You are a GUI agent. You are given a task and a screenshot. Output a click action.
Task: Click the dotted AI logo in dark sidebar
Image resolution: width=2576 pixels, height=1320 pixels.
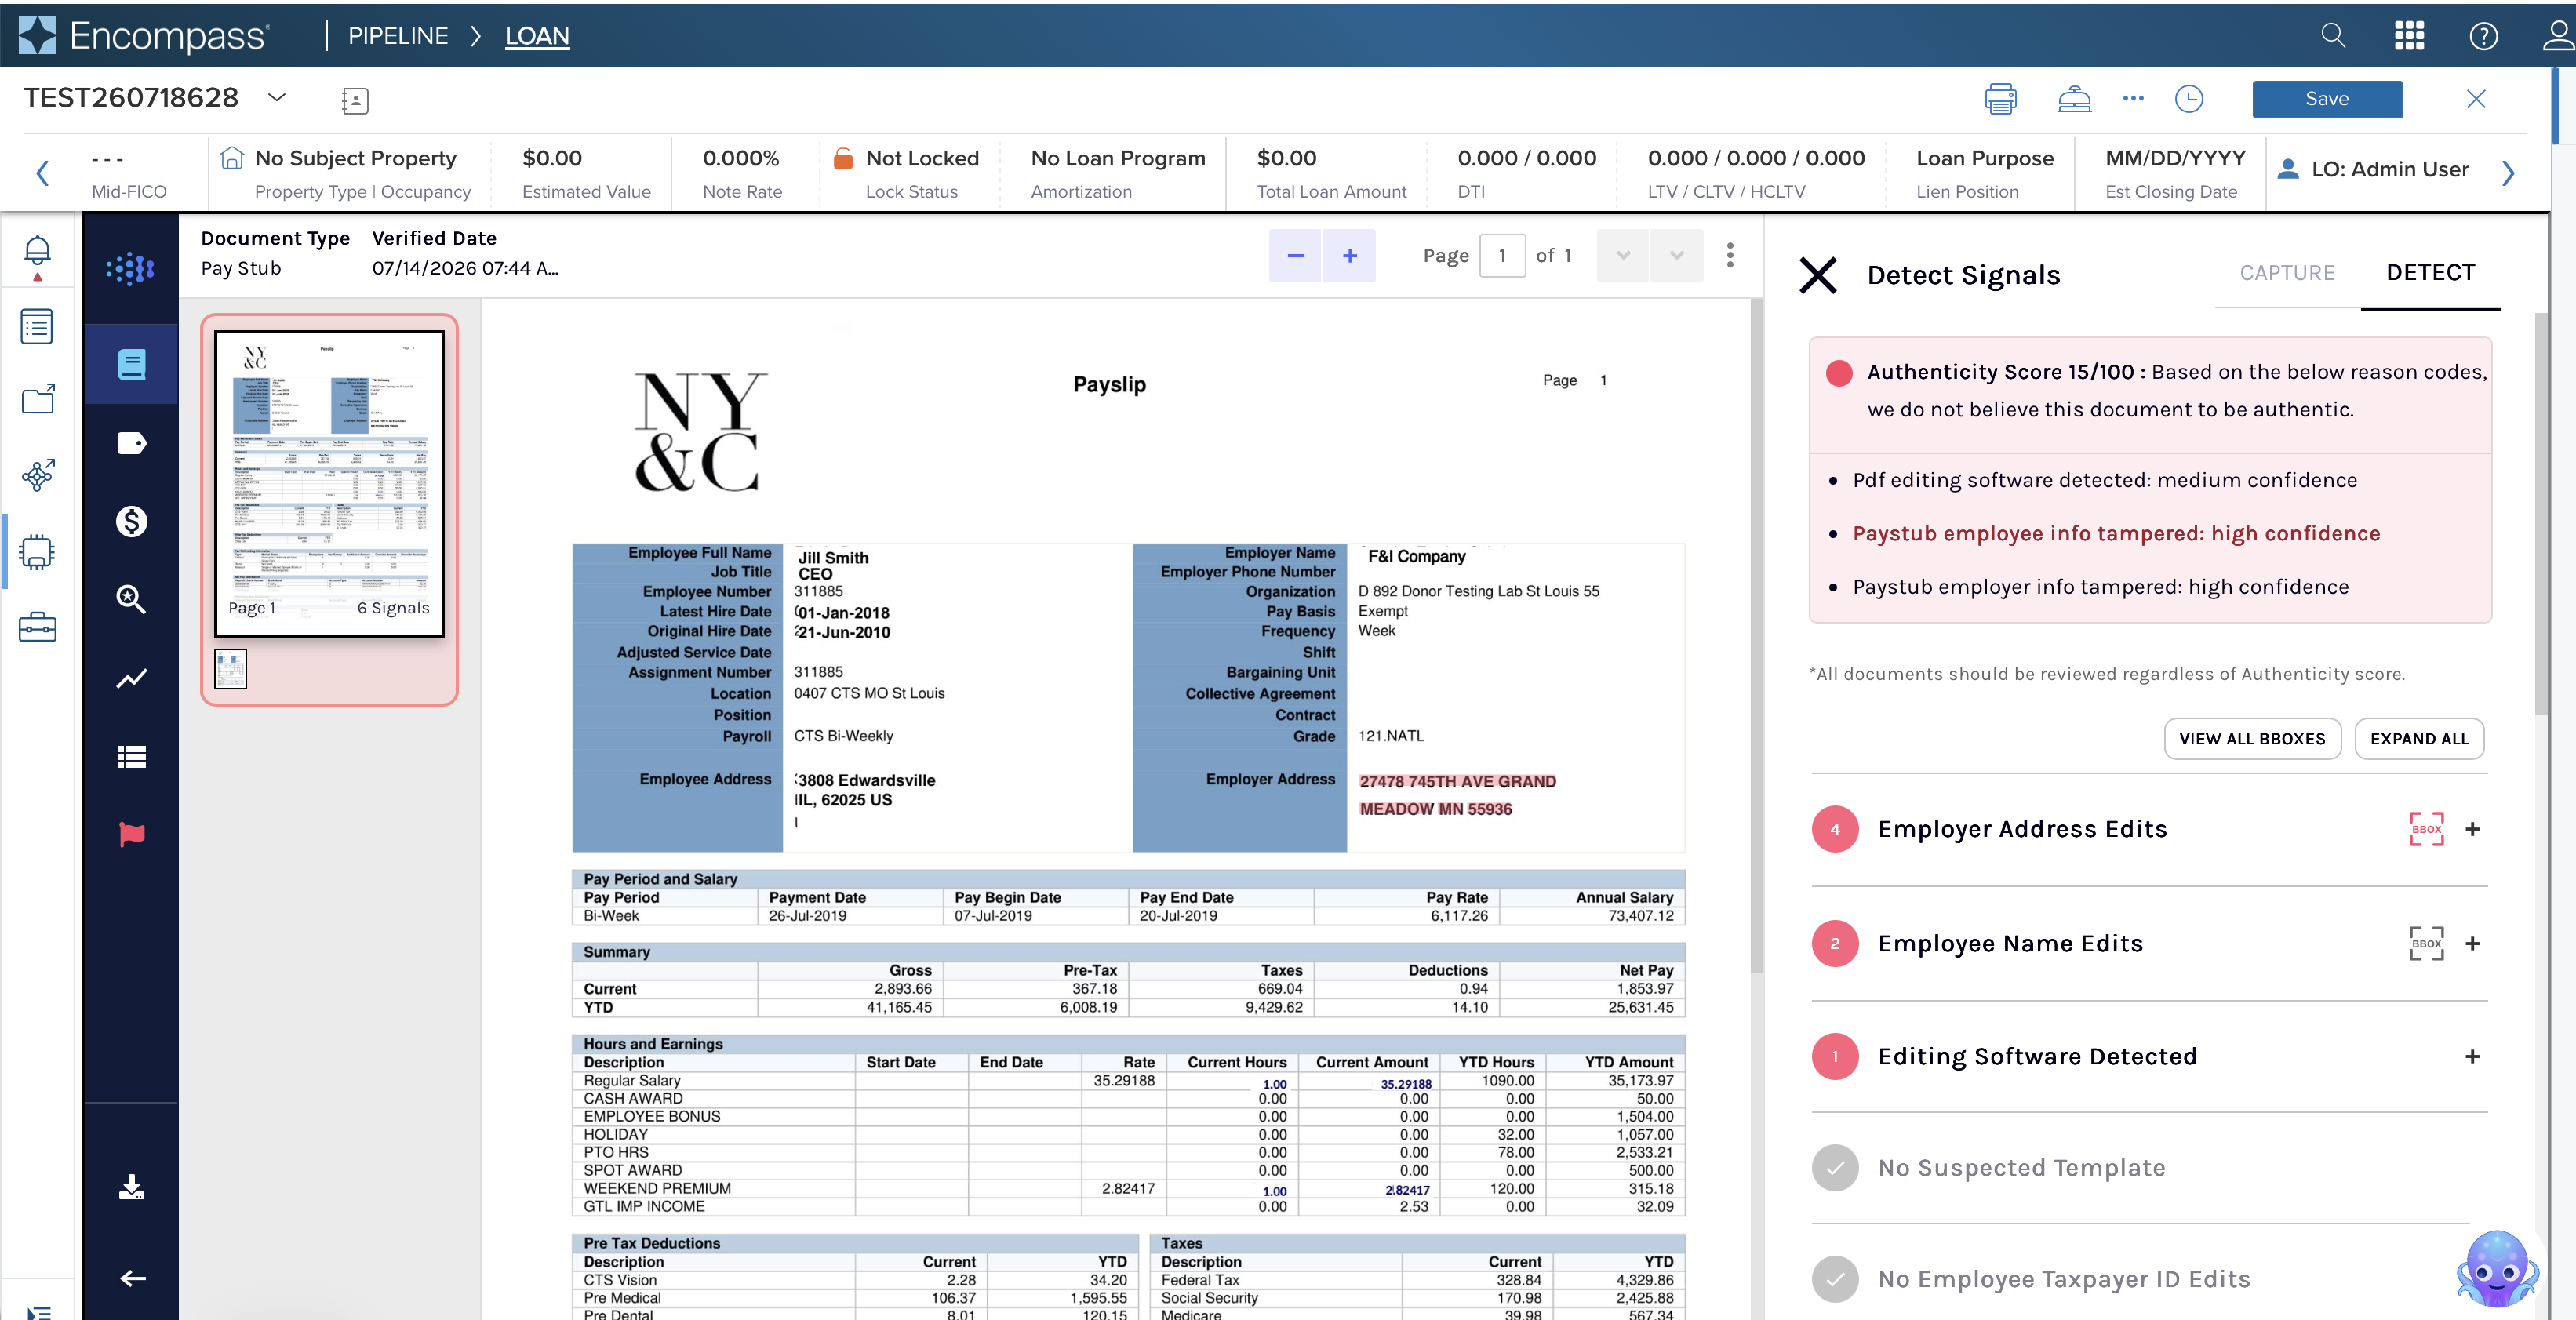[131, 268]
